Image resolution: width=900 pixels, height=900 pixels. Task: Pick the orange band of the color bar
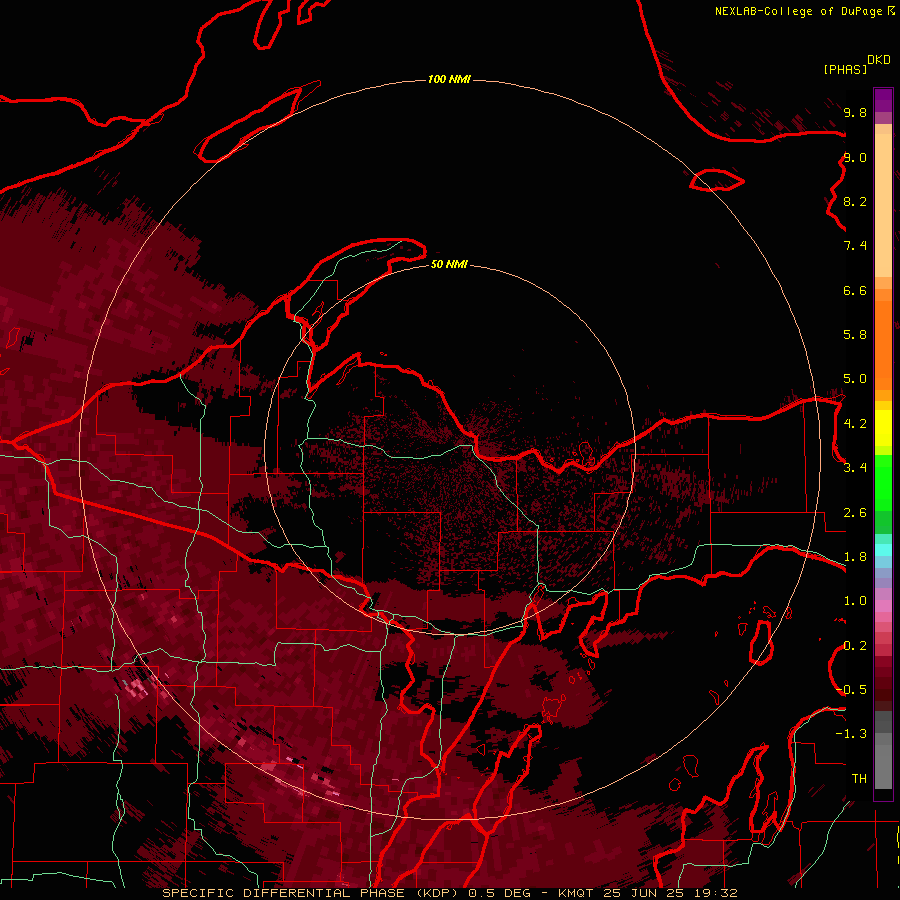(x=883, y=344)
